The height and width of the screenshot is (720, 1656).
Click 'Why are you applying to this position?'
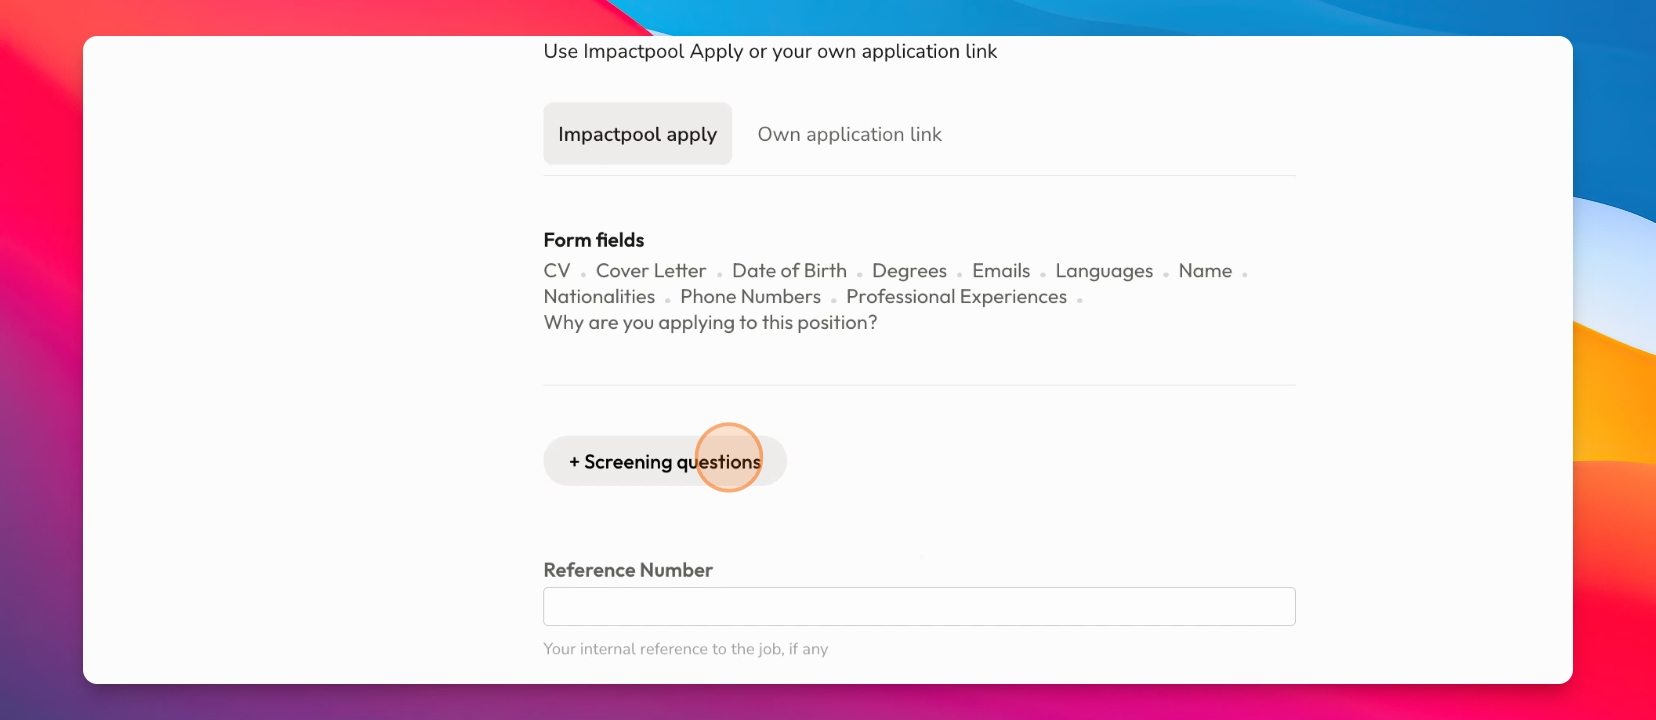click(710, 323)
